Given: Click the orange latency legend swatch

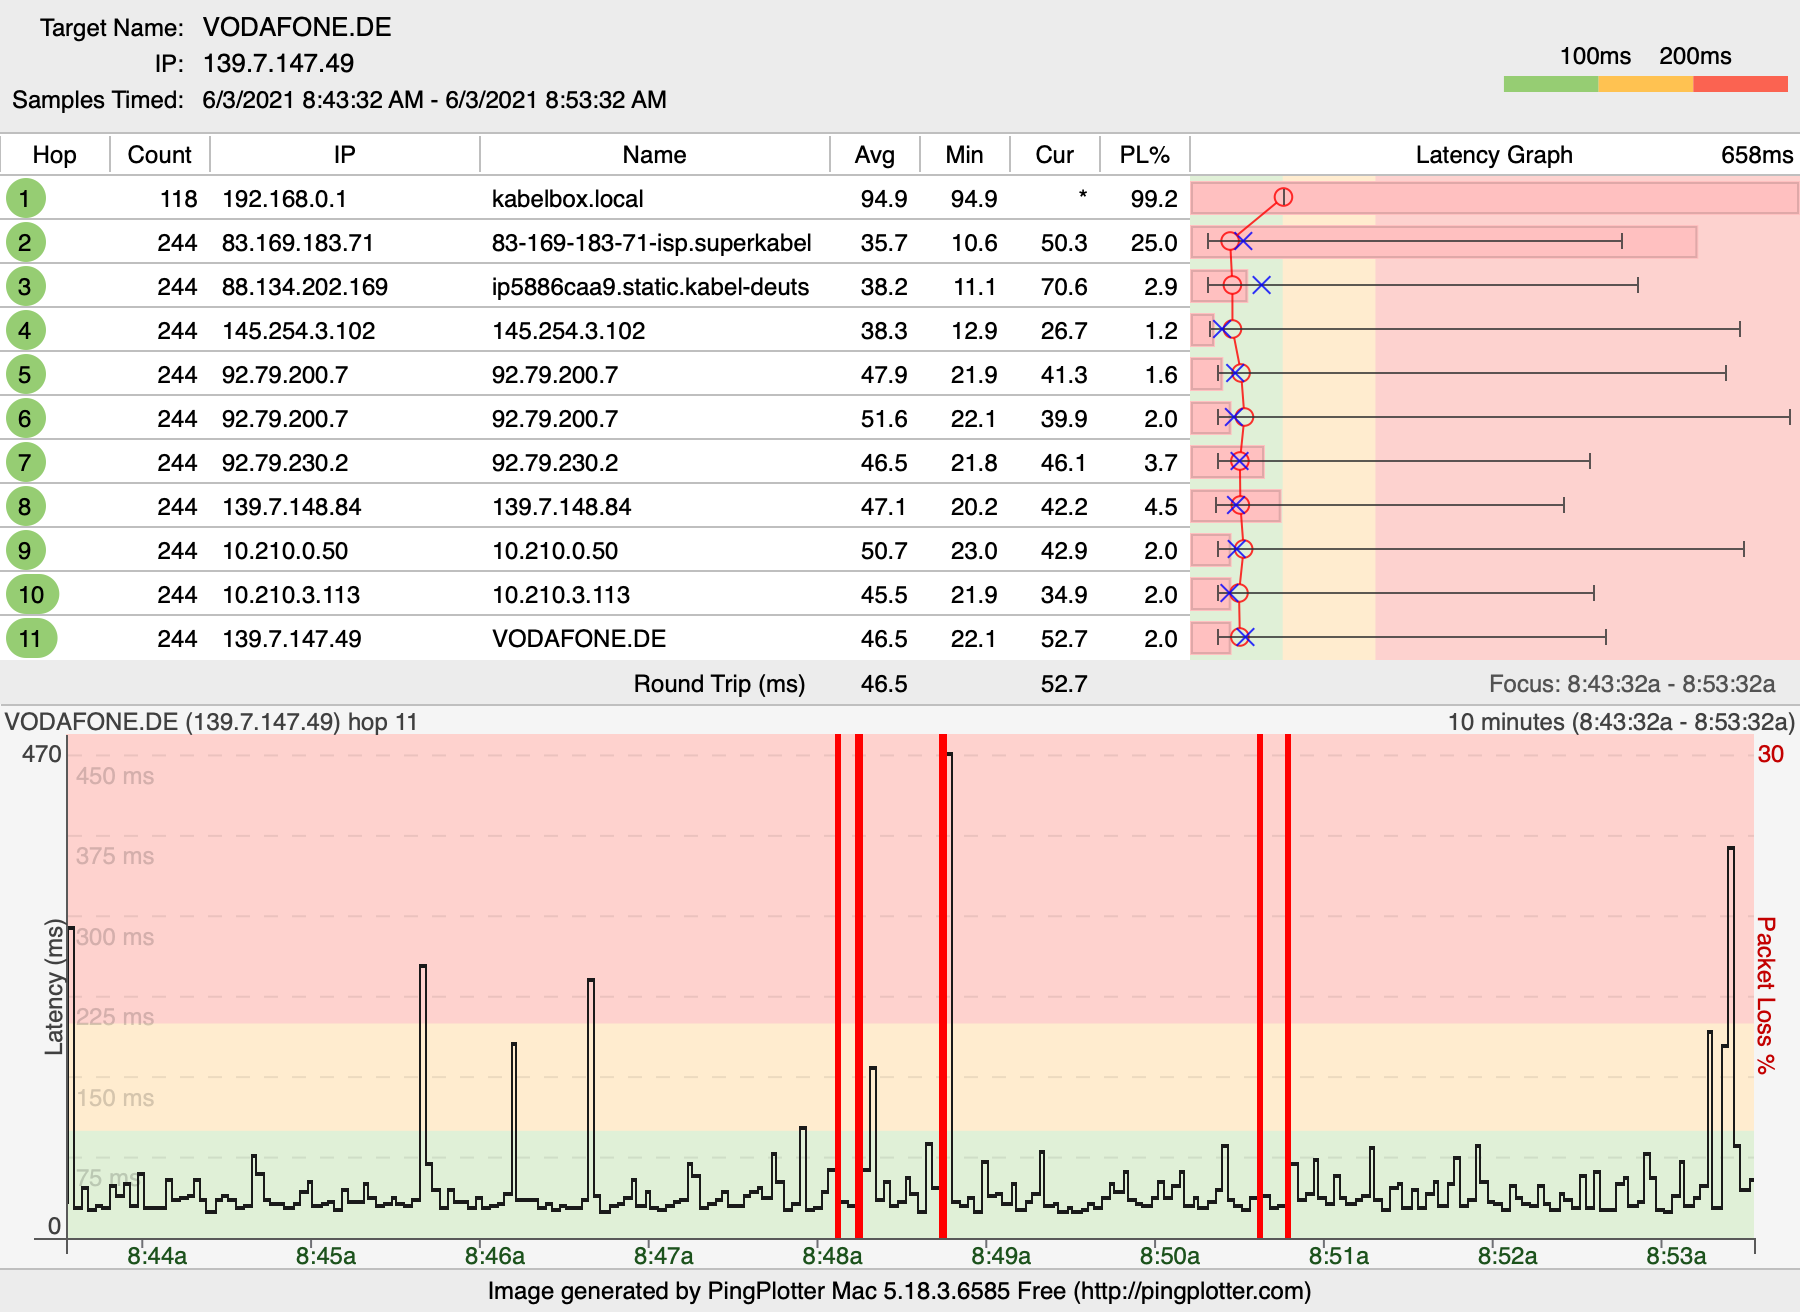Looking at the screenshot, I should click(x=1645, y=84).
